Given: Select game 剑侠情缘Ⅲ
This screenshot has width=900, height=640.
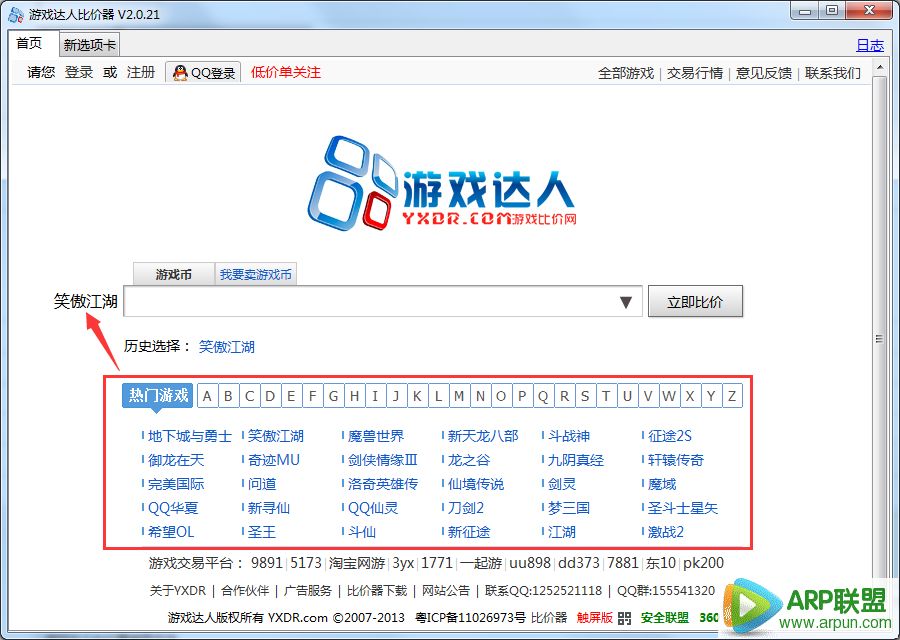Looking at the screenshot, I should coord(382,460).
